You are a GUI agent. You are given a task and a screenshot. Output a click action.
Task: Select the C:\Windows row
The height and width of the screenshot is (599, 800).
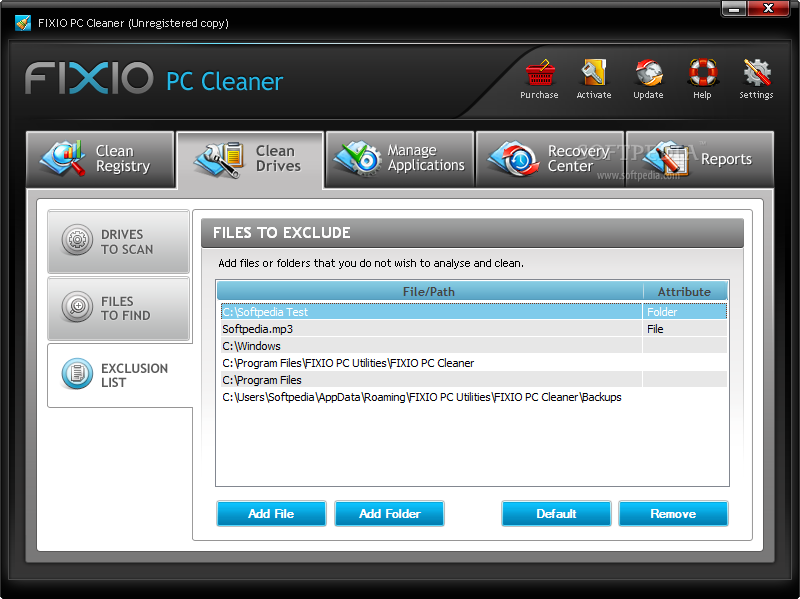coord(474,346)
